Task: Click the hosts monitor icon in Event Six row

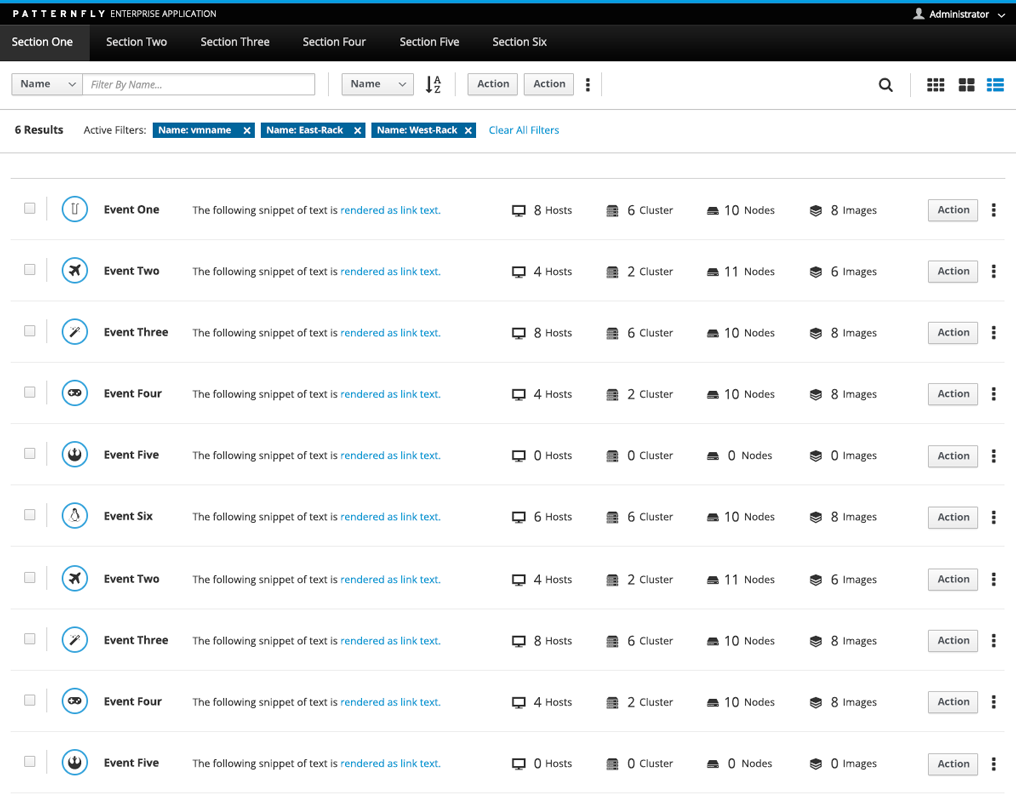Action: pos(518,517)
